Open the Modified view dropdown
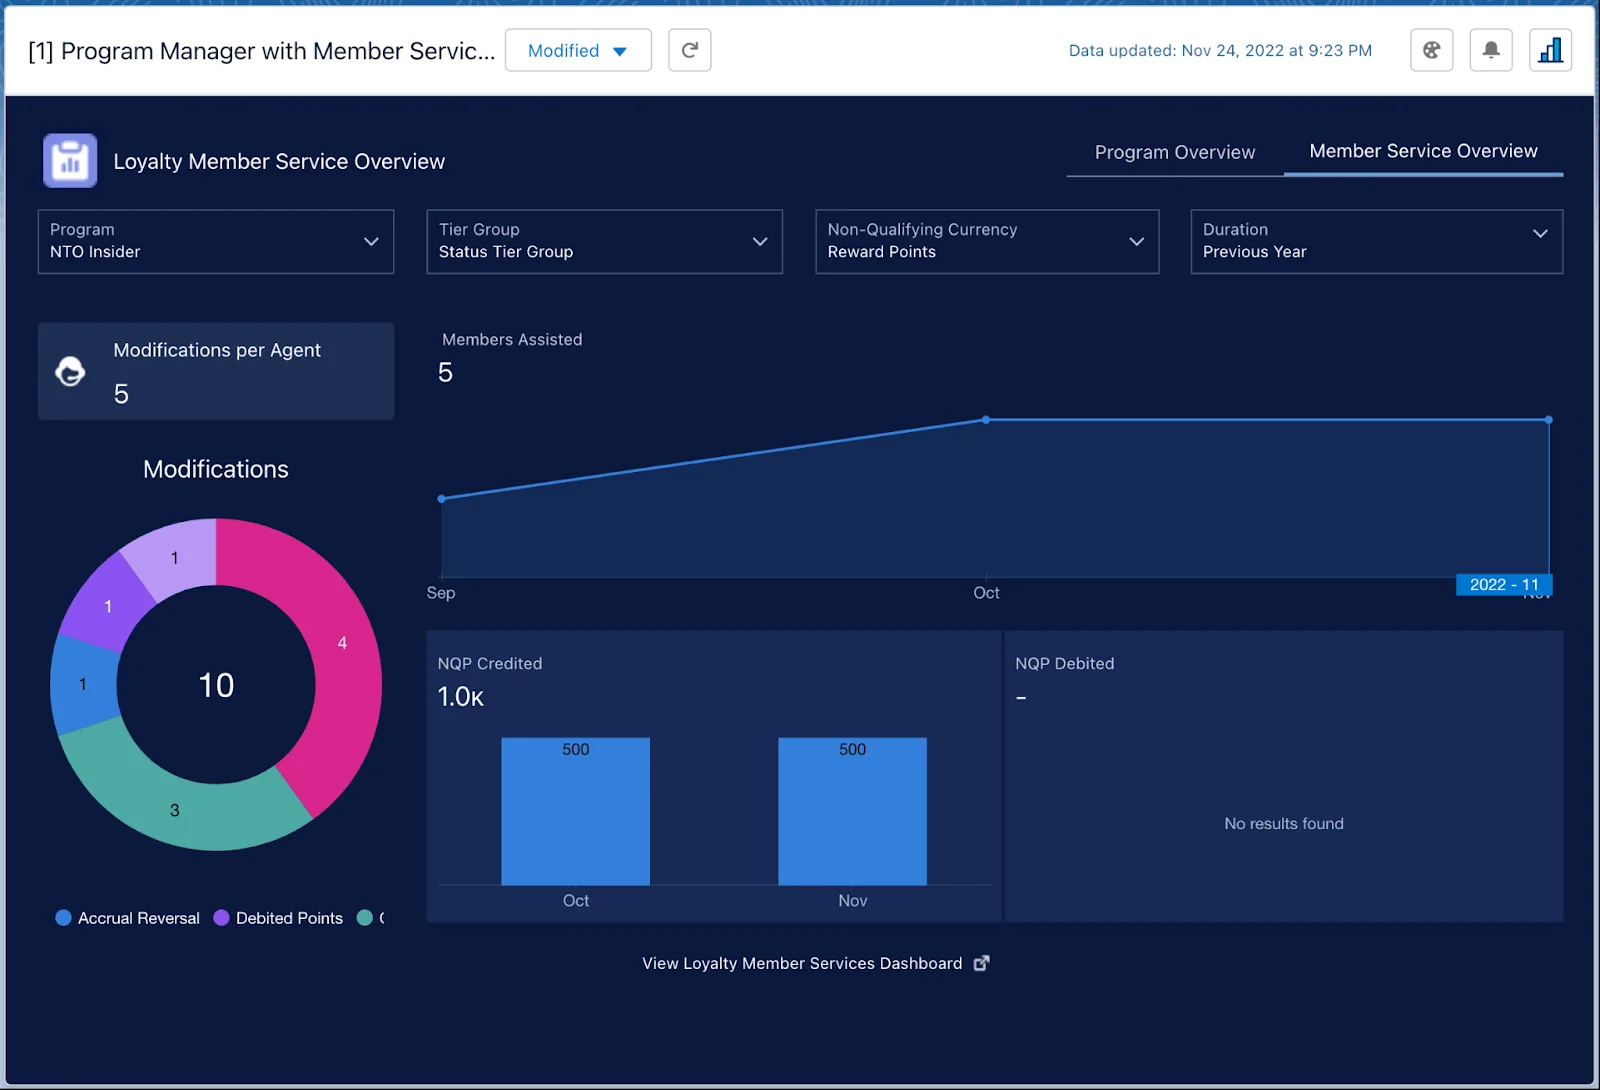This screenshot has width=1600, height=1090. coord(578,50)
